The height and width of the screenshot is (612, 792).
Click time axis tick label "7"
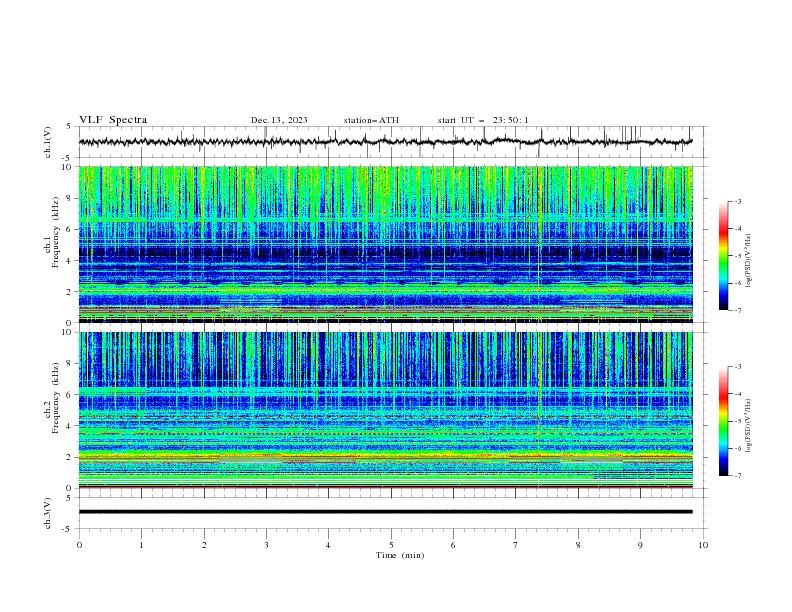point(516,545)
